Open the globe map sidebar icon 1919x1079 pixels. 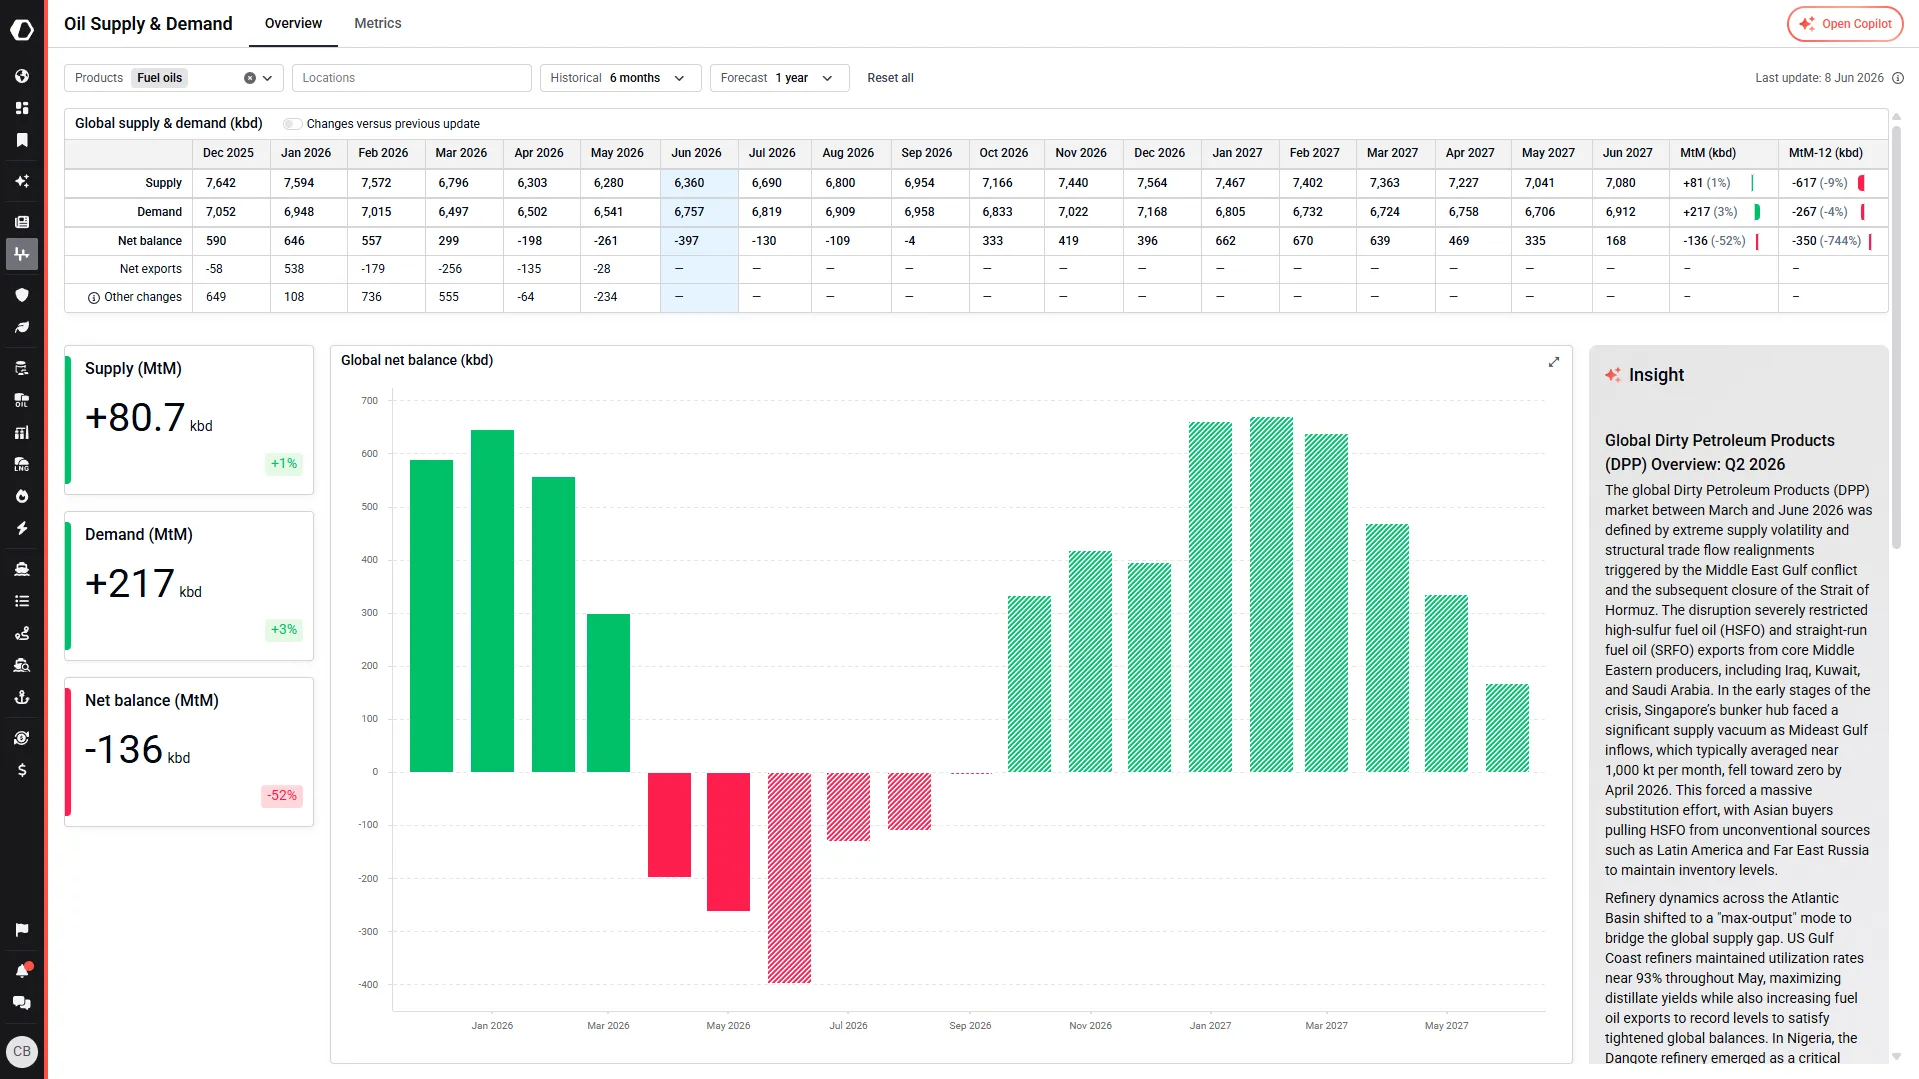coord(22,76)
